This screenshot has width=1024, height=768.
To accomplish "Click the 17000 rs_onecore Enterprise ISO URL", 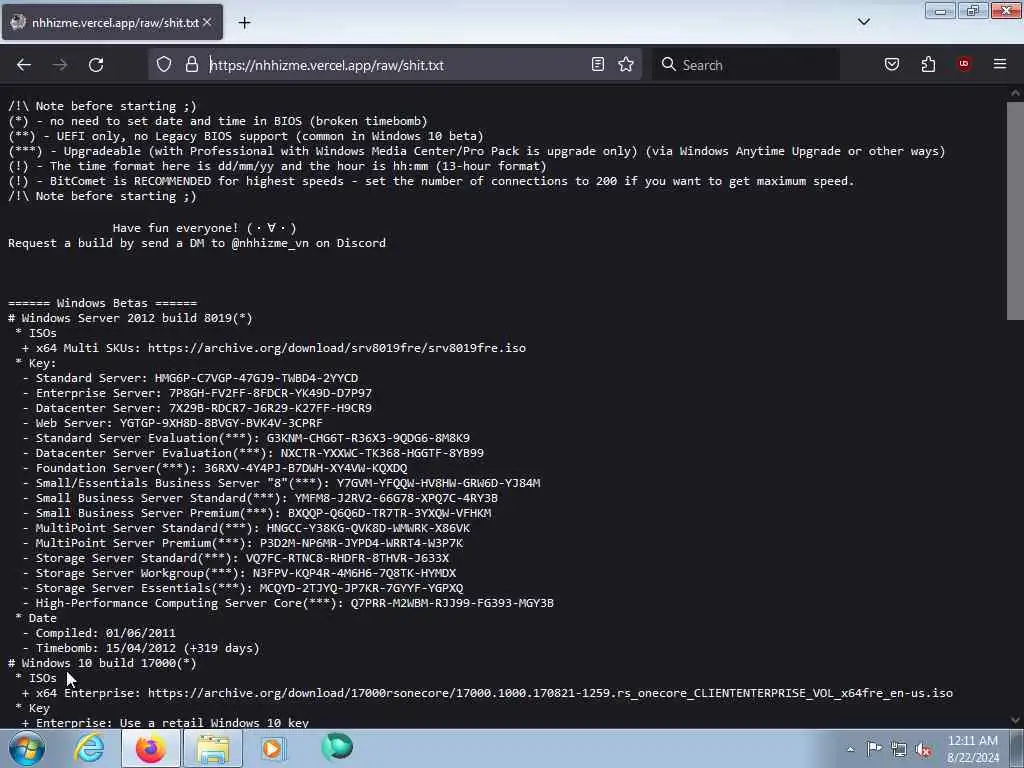I will click(x=550, y=693).
